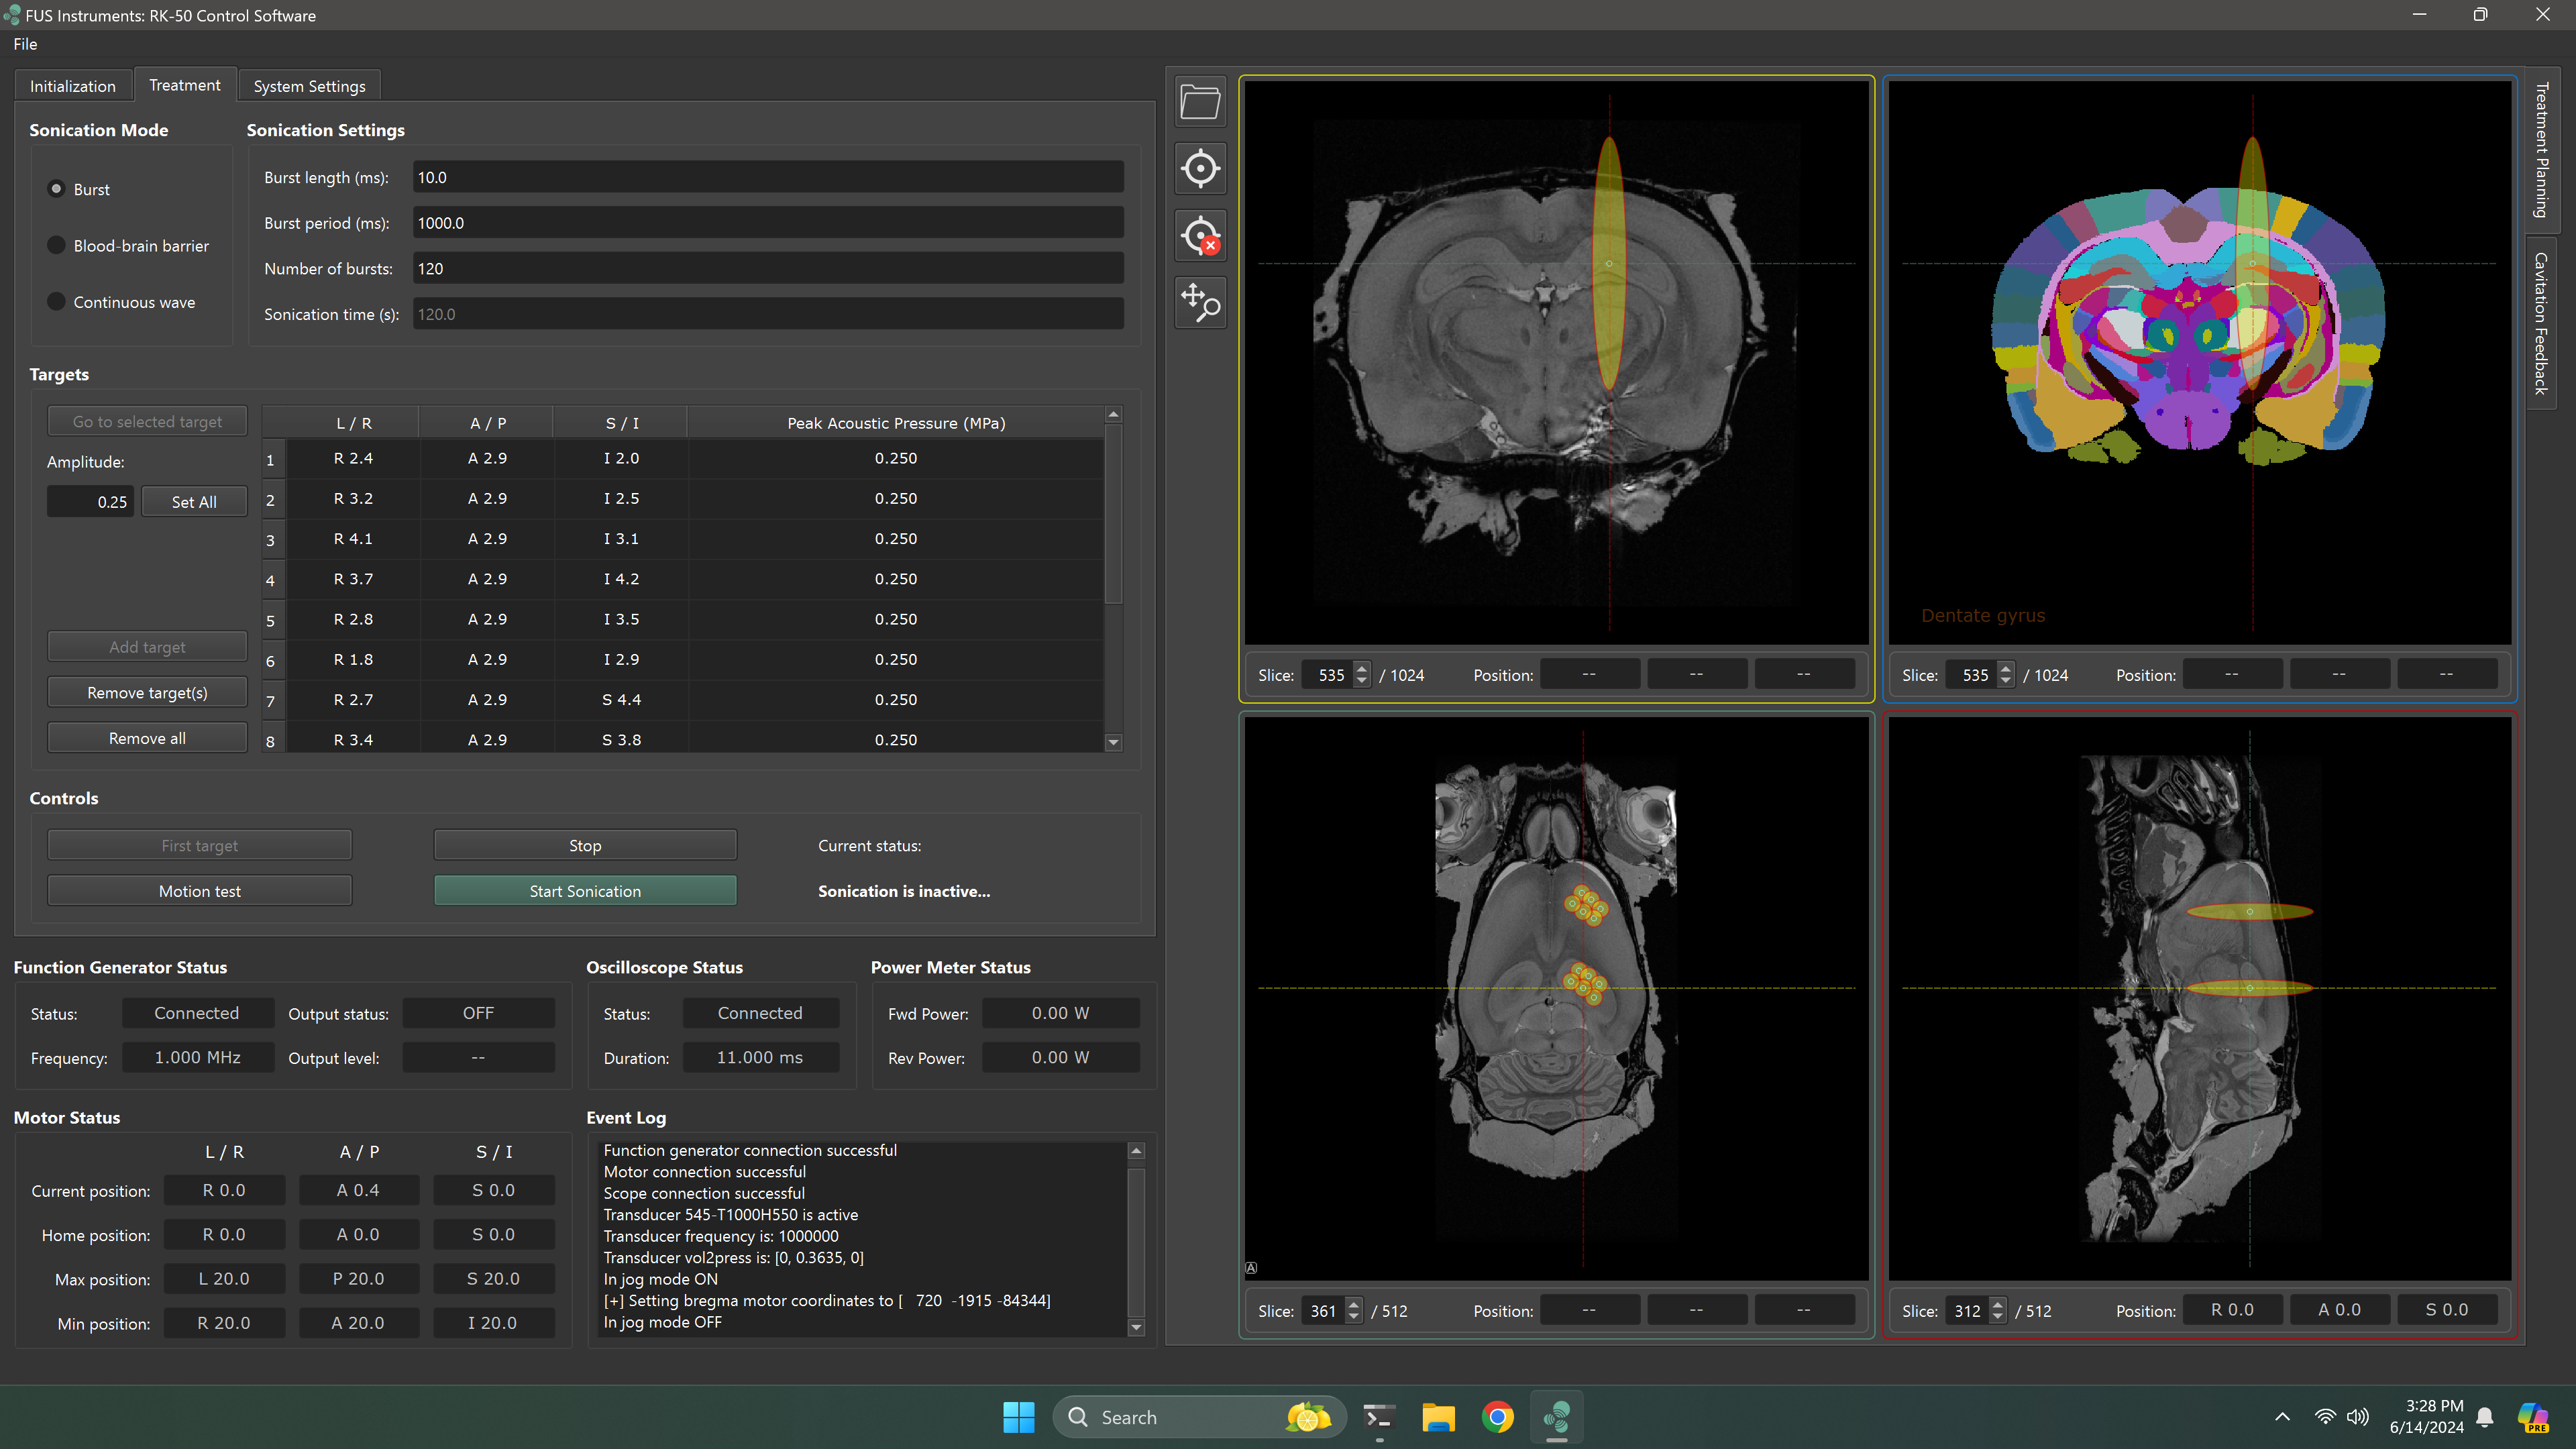Screen dimensions: 2576x1449
Task: Click the Set All amplitude button
Action: coord(194,502)
